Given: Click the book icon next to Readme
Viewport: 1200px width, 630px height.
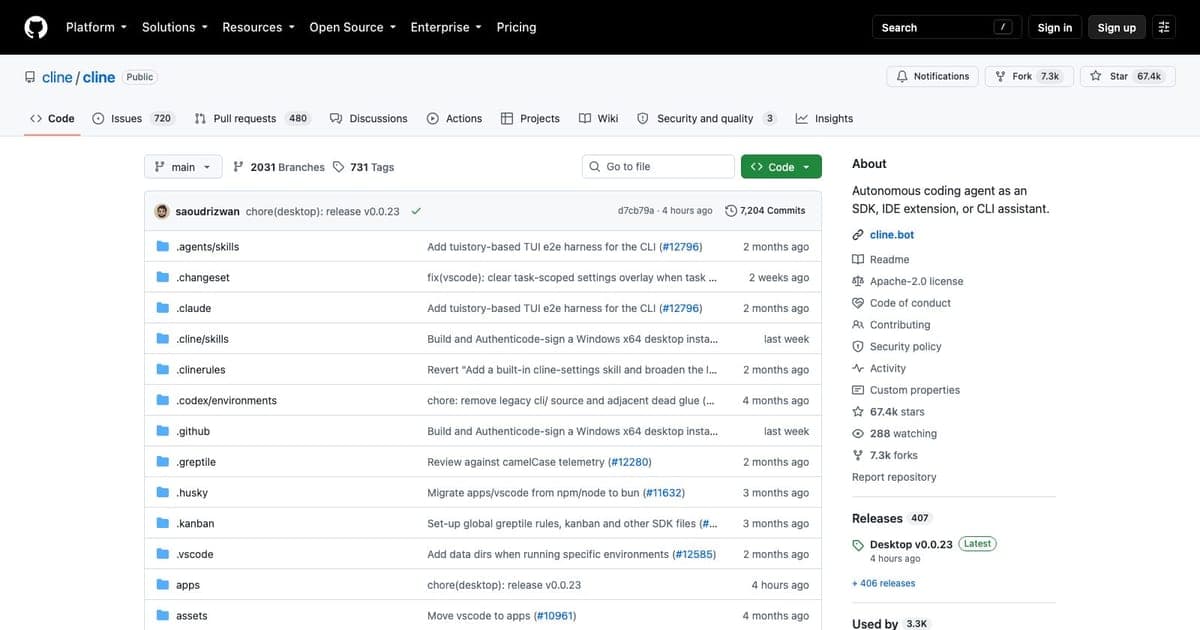Looking at the screenshot, I should click(x=858, y=259).
